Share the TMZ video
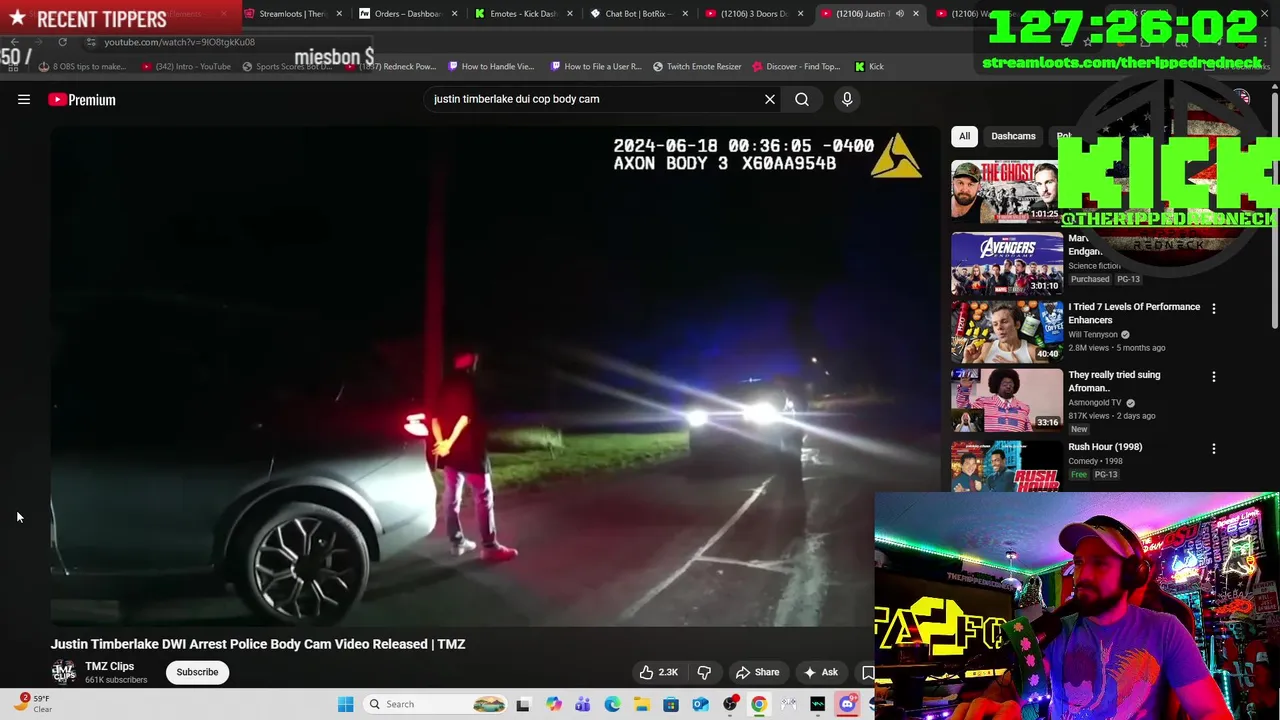The height and width of the screenshot is (720, 1280). pos(757,672)
